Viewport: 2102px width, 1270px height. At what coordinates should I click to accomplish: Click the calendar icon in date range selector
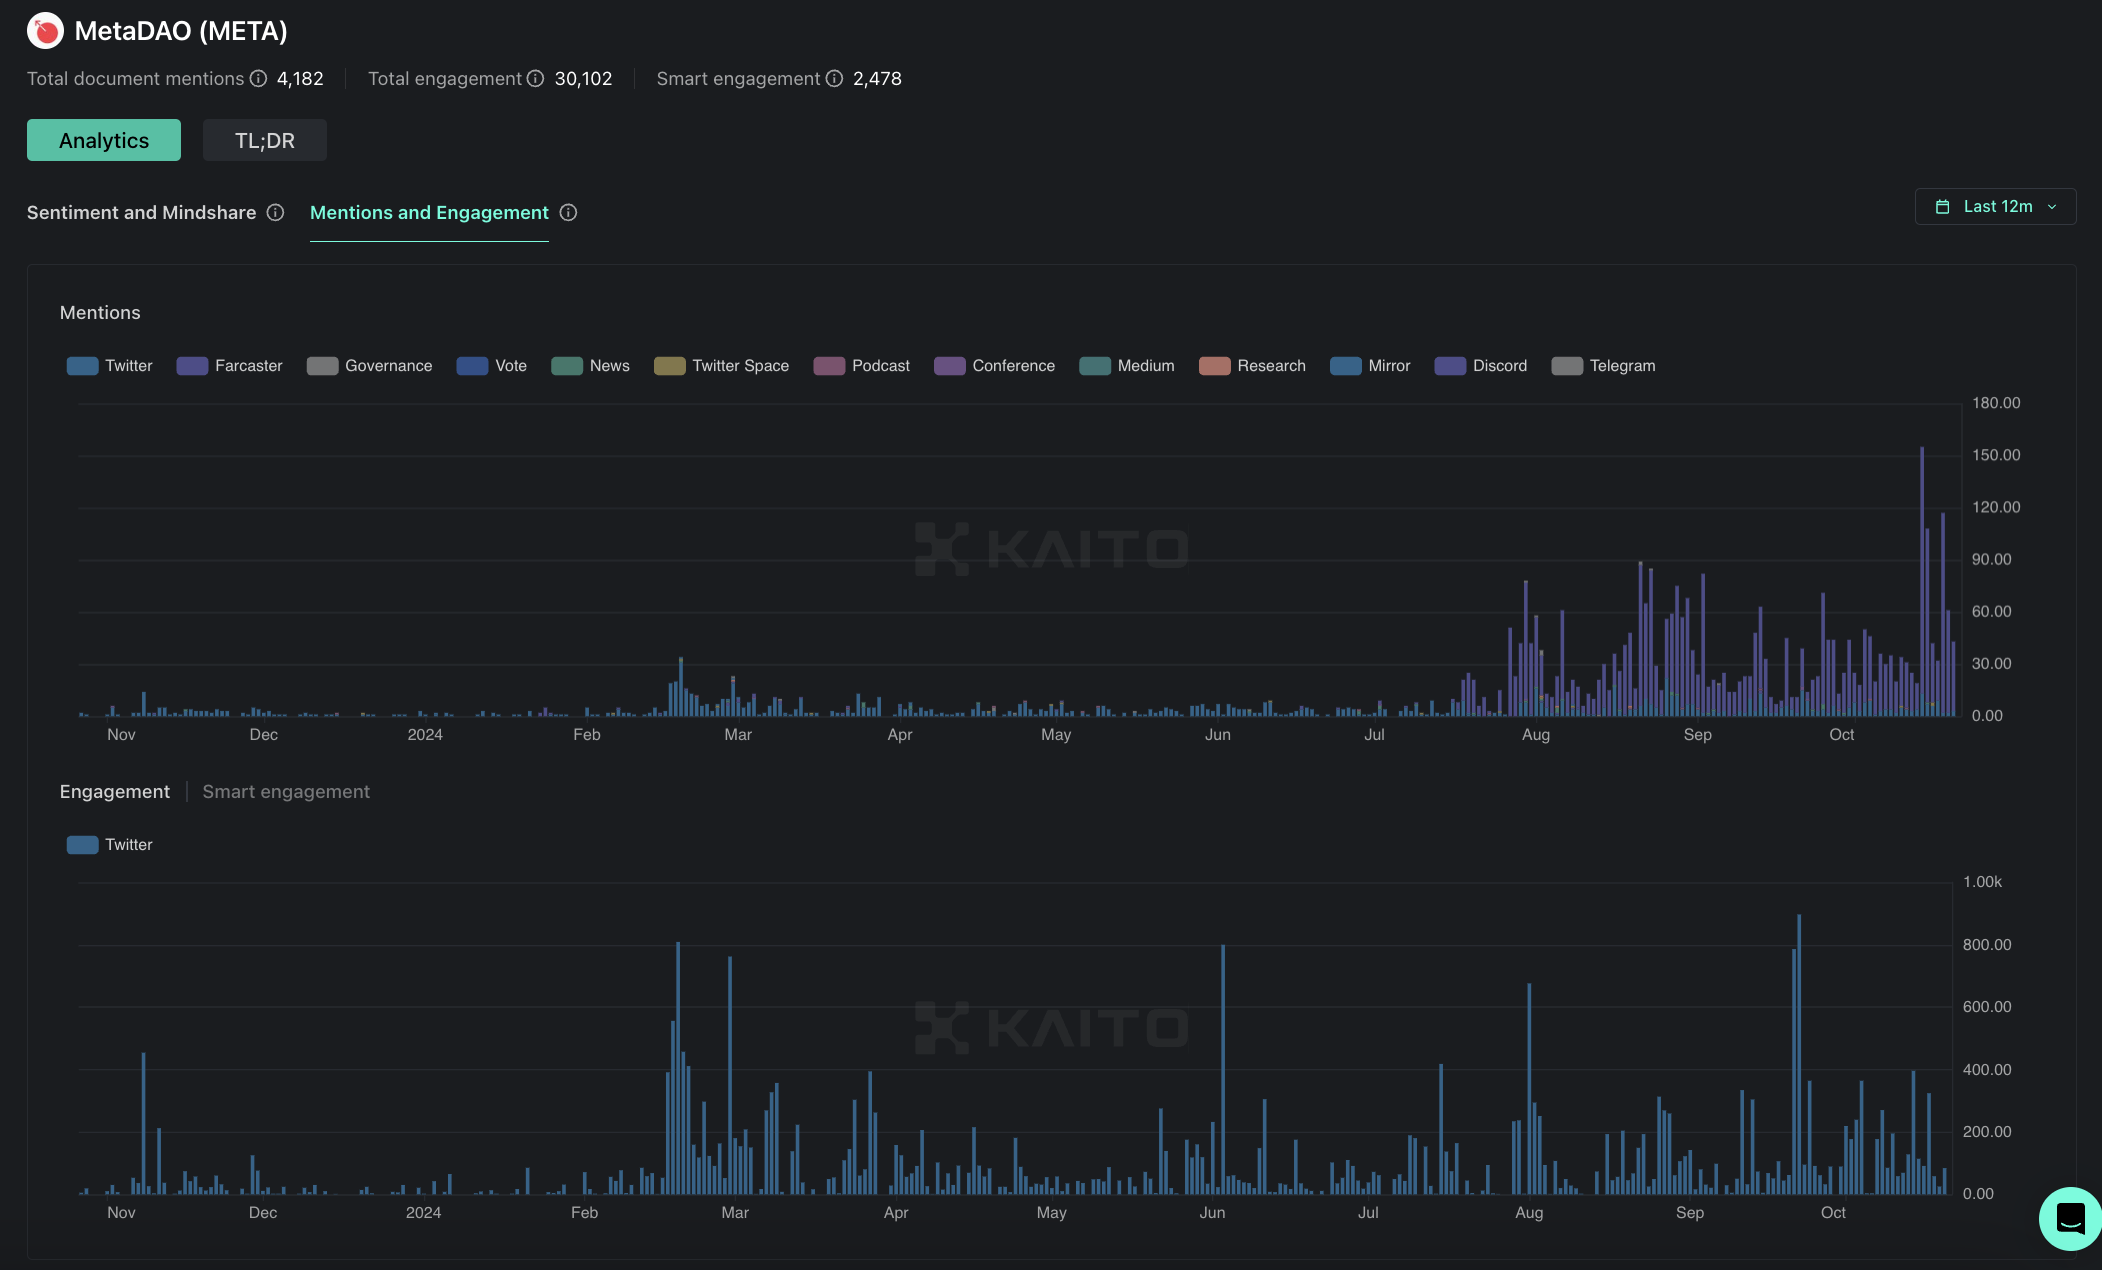coord(1942,207)
